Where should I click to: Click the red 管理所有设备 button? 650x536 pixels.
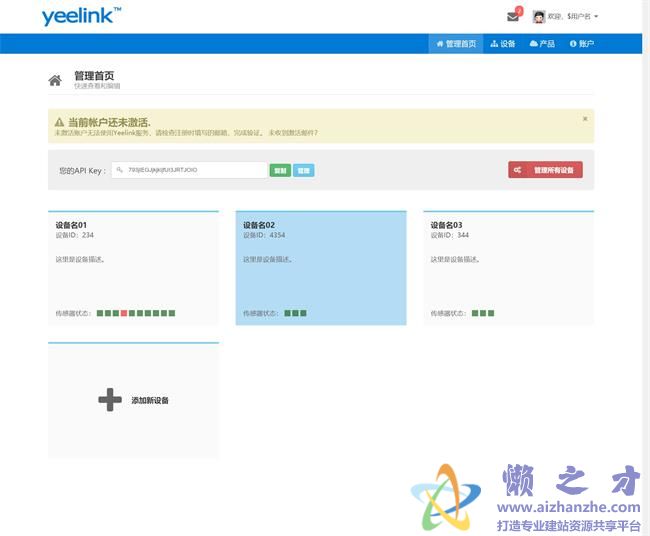(x=545, y=170)
